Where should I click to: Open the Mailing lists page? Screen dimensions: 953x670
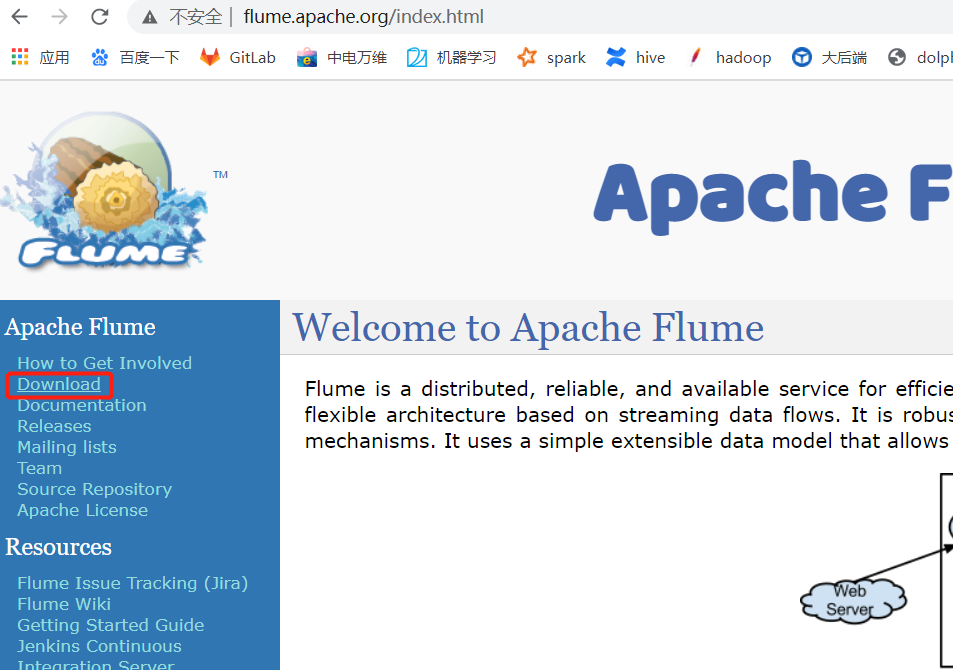pos(66,447)
